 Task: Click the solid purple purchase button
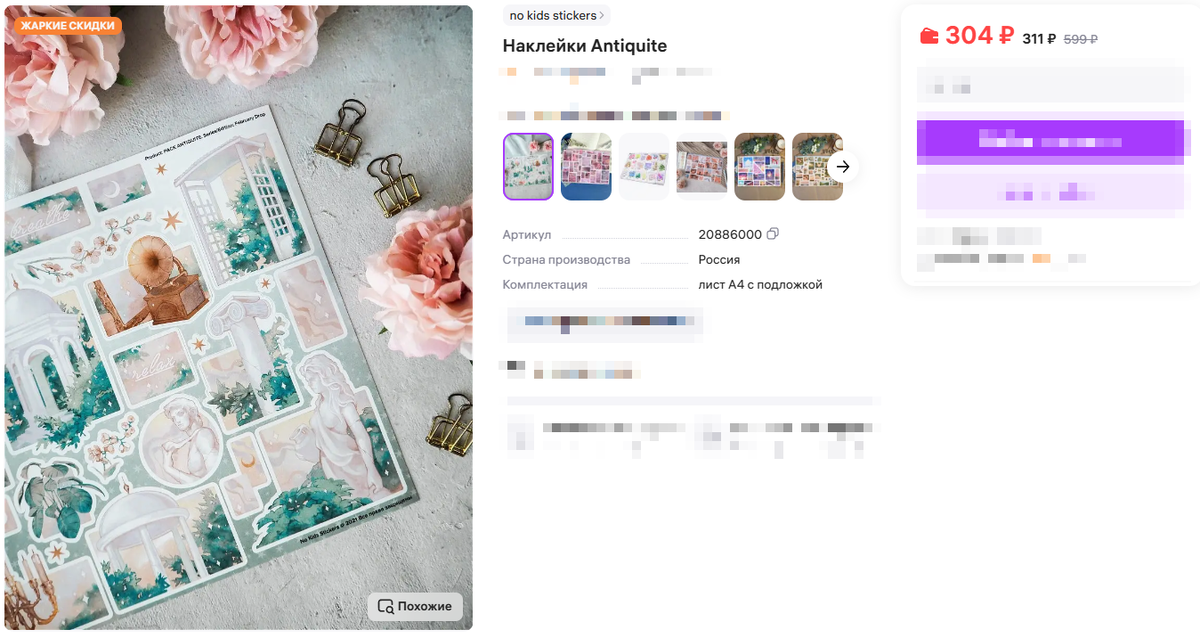click(1050, 142)
